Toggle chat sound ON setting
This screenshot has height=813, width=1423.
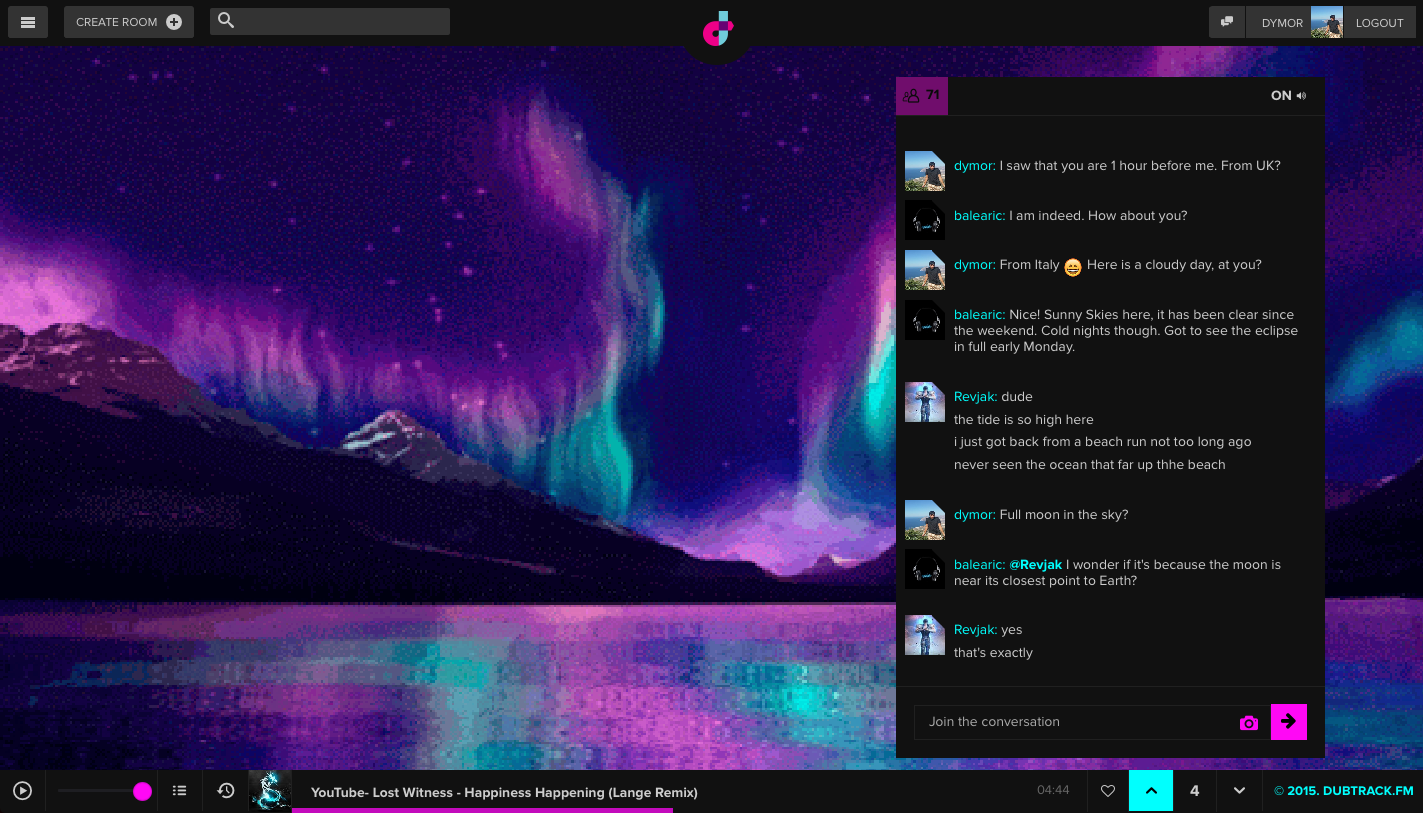click(1288, 96)
